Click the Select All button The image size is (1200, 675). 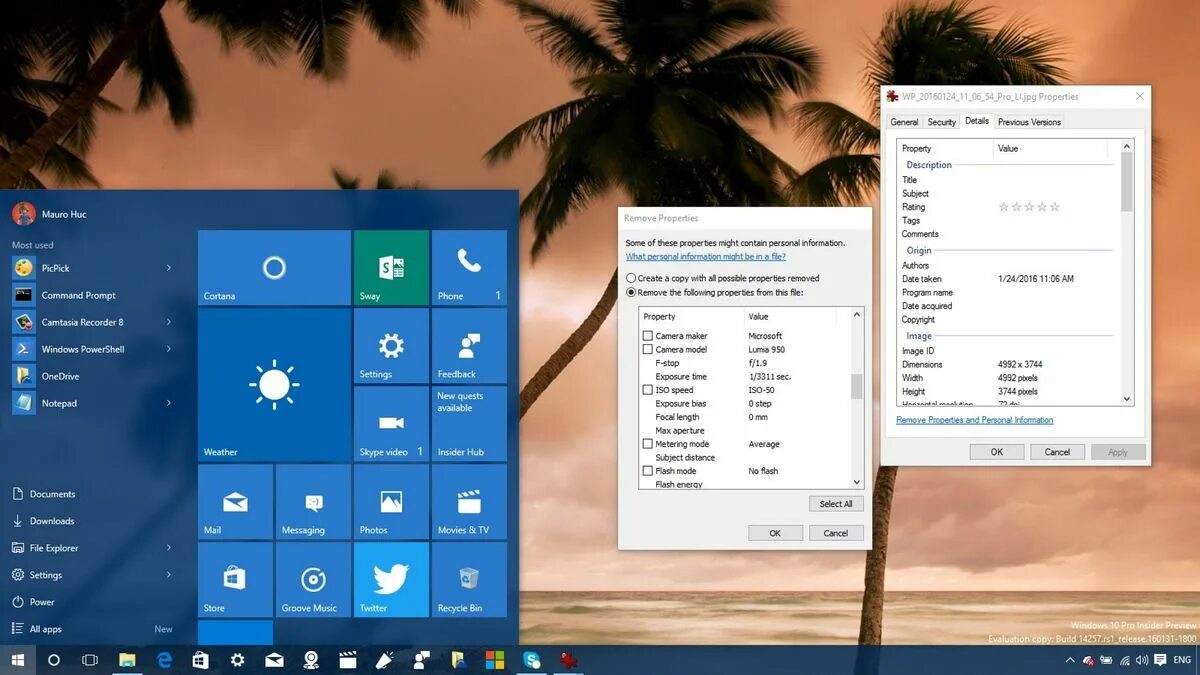point(836,504)
